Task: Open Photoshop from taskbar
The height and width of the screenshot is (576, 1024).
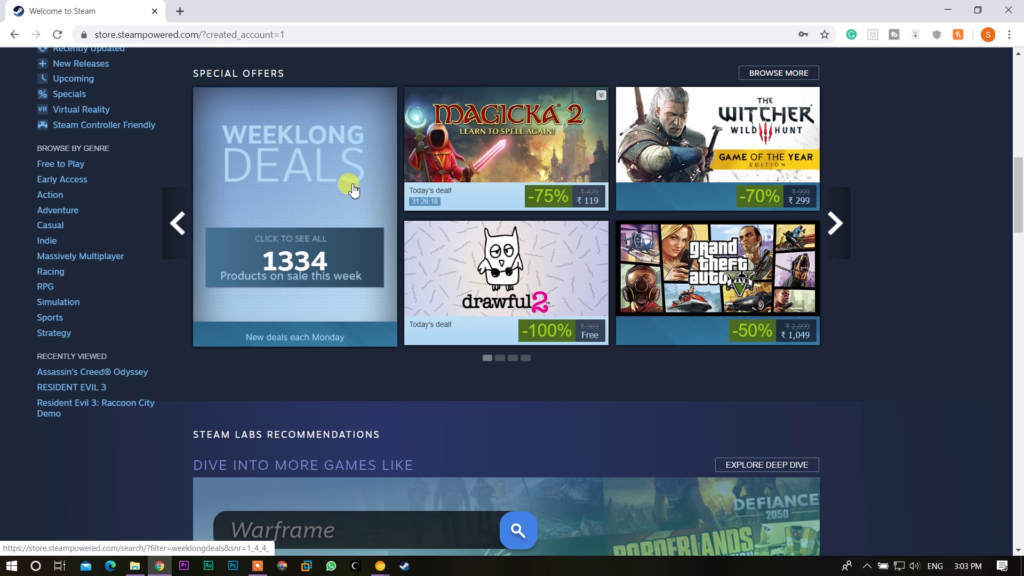Action: tap(232, 566)
